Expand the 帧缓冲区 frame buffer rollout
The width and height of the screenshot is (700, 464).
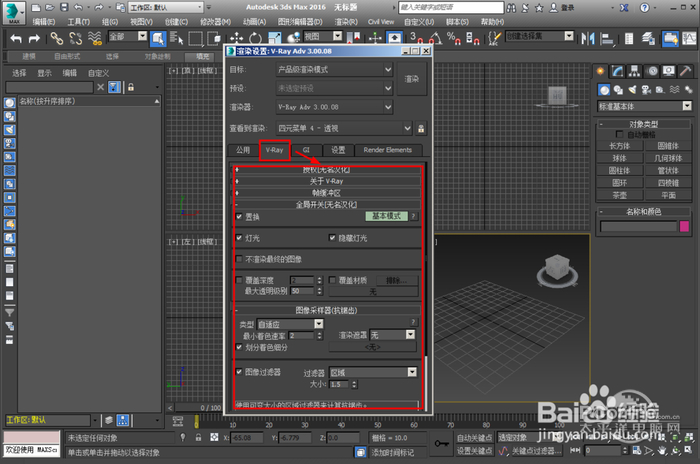click(x=326, y=193)
